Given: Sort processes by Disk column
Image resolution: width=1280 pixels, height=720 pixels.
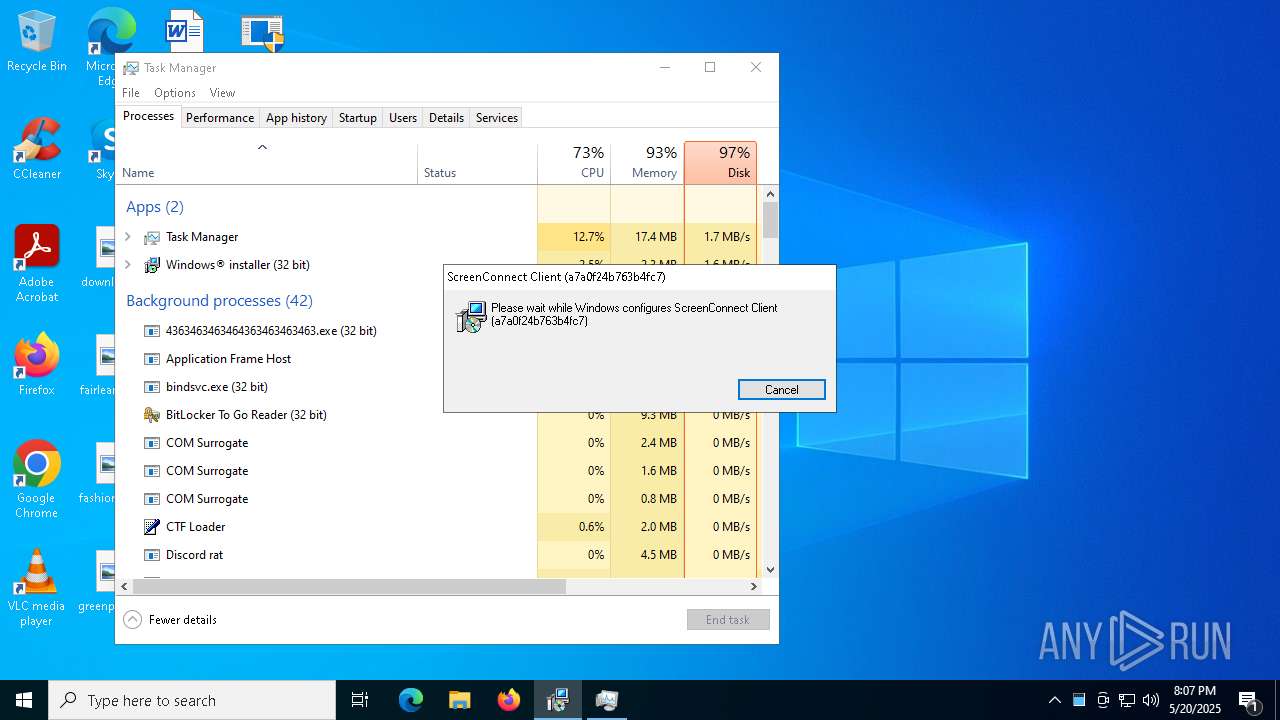Looking at the screenshot, I should coord(720,163).
